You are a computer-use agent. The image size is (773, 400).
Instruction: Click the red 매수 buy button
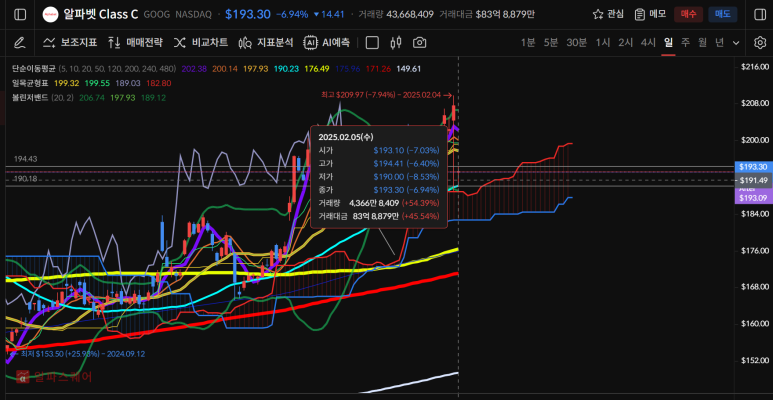(x=688, y=14)
